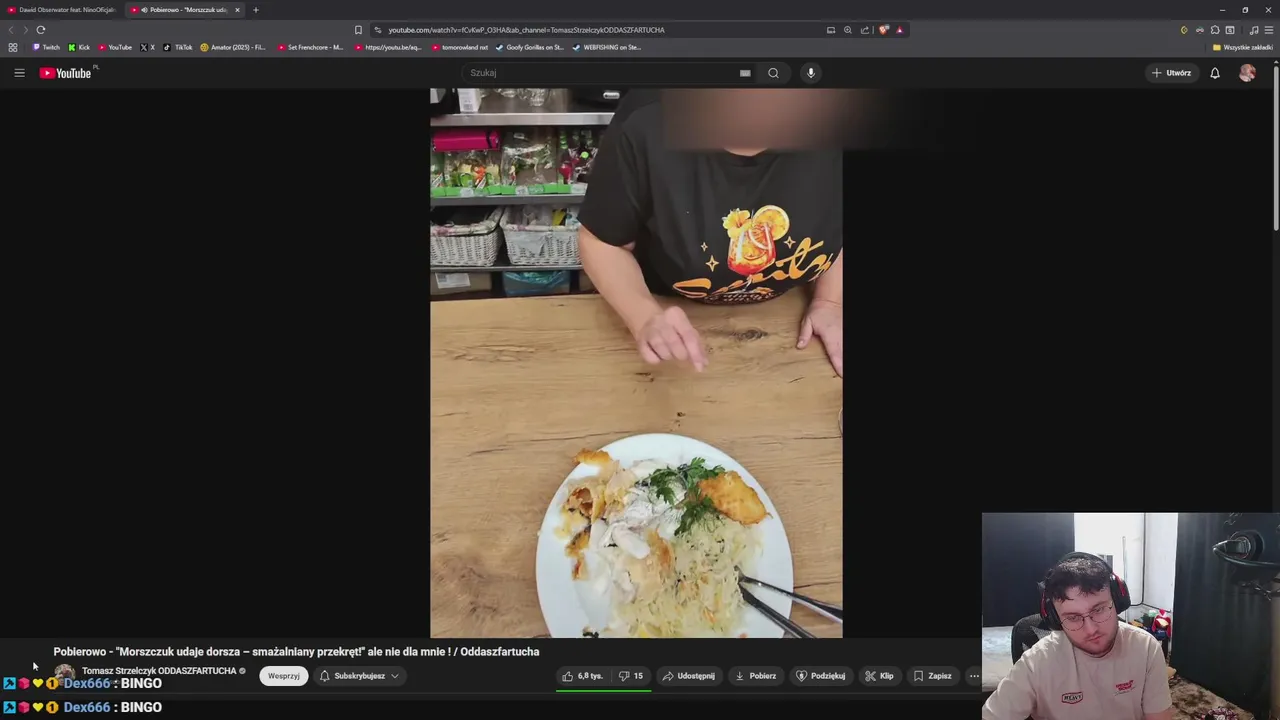Open the YouTube guide hamburger menu
The height and width of the screenshot is (720, 1280).
[x=19, y=73]
